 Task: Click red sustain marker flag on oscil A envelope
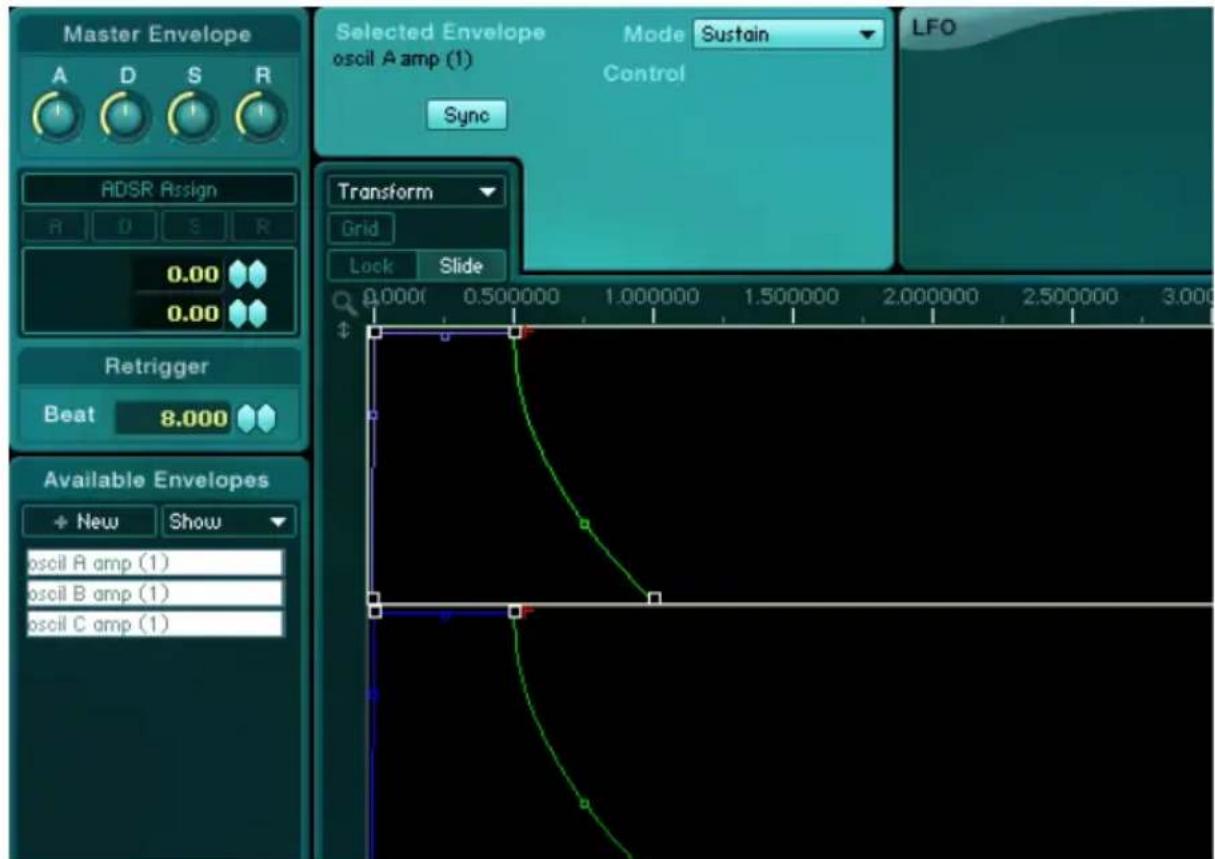point(527,330)
